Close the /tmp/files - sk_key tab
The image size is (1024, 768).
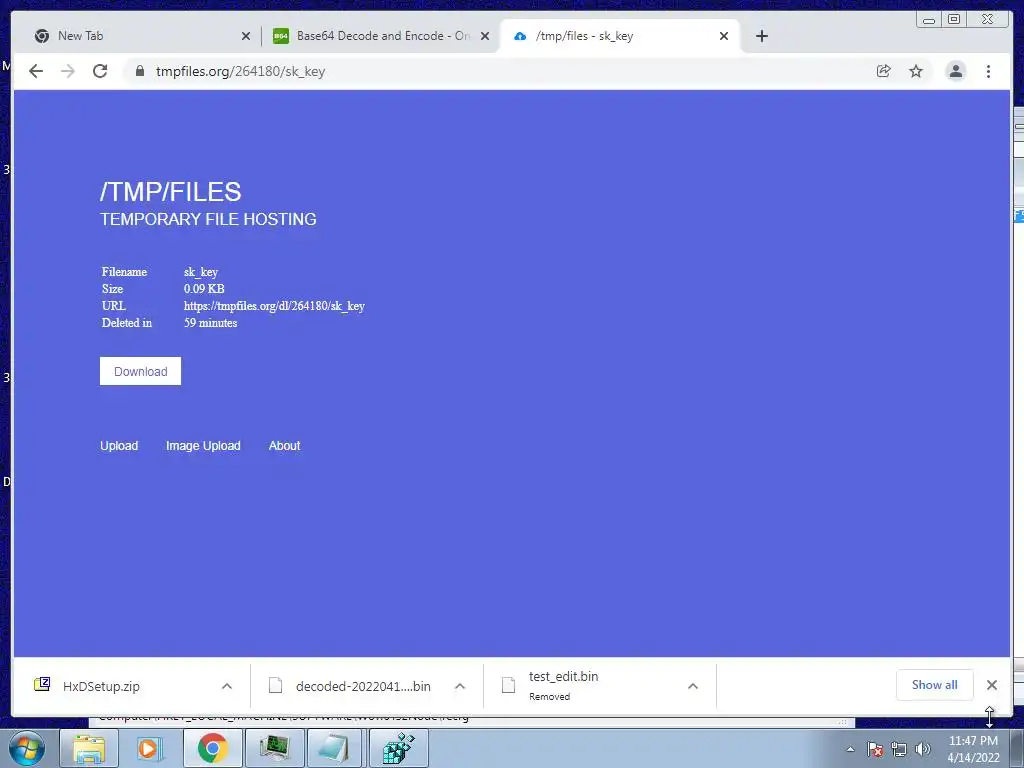(x=724, y=36)
